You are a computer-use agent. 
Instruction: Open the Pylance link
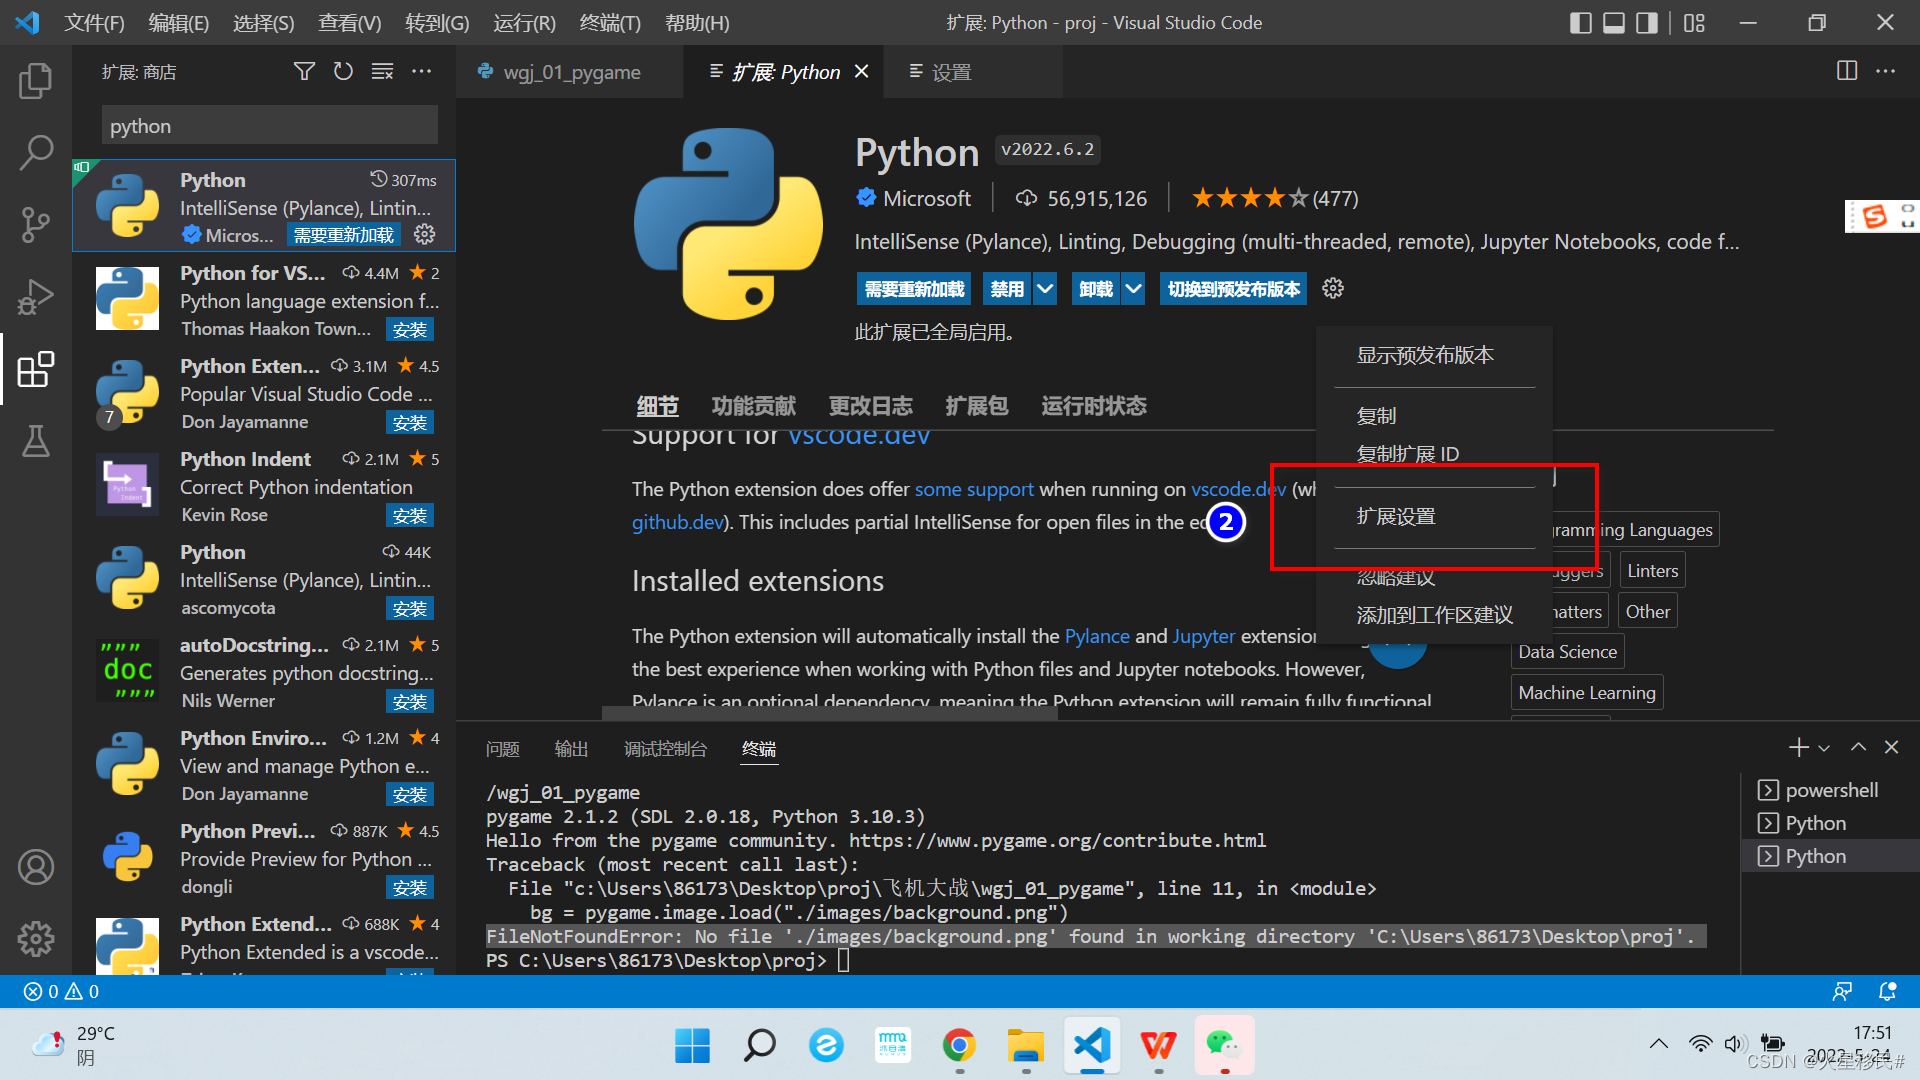tap(1097, 636)
